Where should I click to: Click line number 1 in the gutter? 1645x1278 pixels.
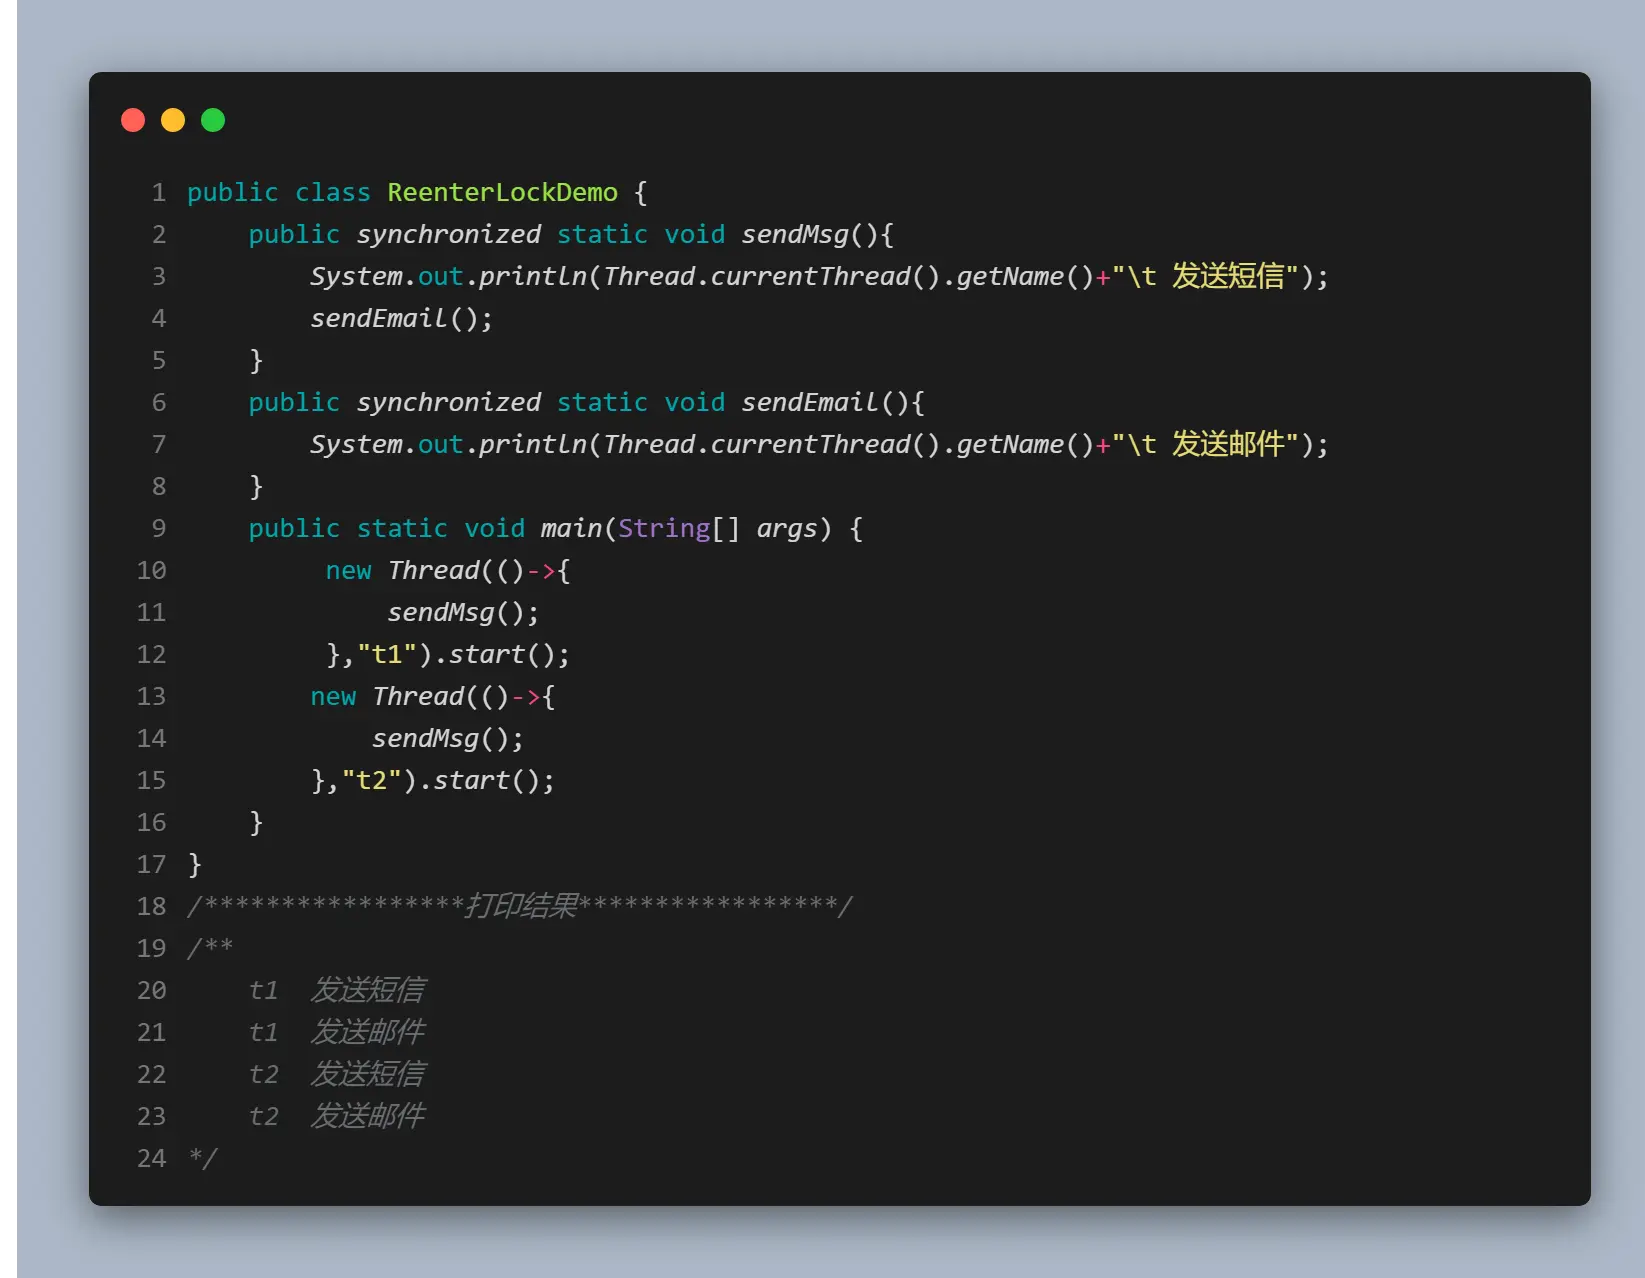(x=159, y=192)
